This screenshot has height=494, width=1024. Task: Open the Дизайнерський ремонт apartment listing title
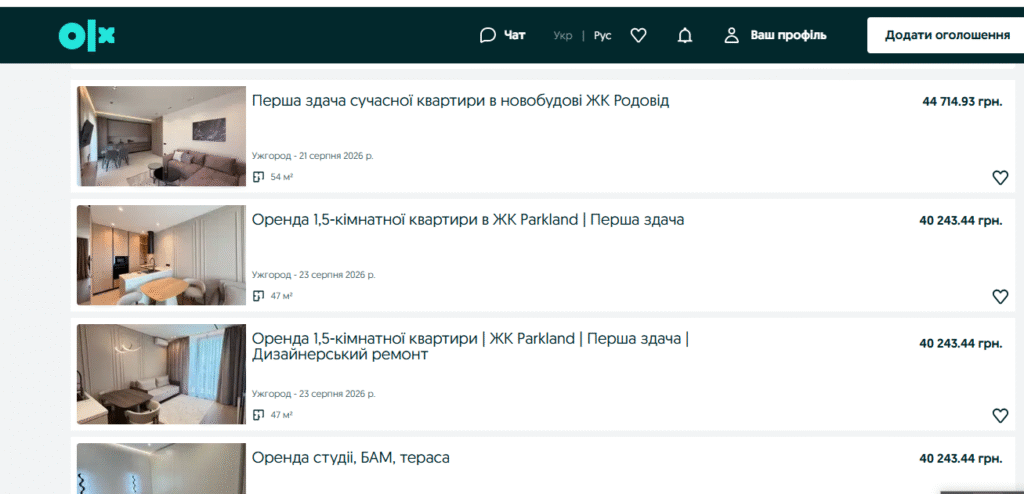point(470,346)
